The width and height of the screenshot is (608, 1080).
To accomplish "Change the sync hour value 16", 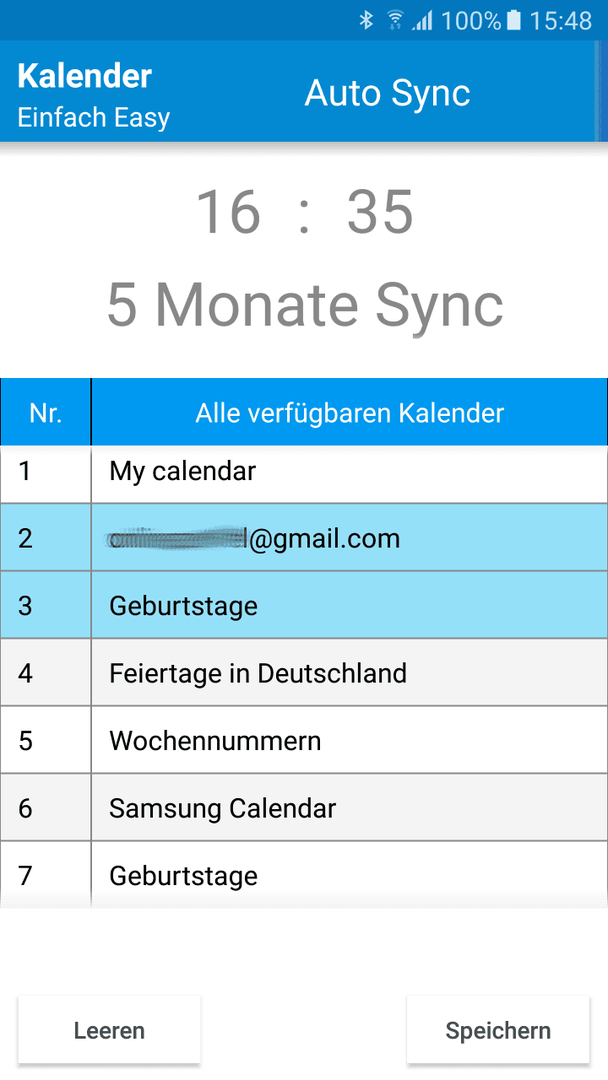I will tap(228, 211).
